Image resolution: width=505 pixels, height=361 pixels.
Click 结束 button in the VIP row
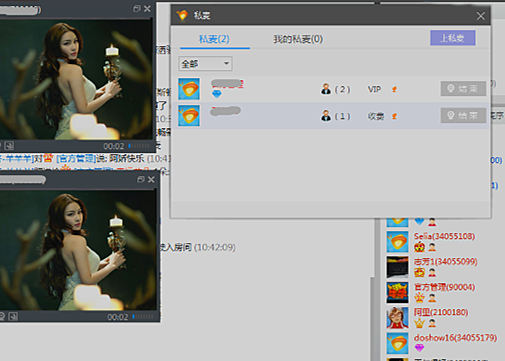[x=463, y=89]
